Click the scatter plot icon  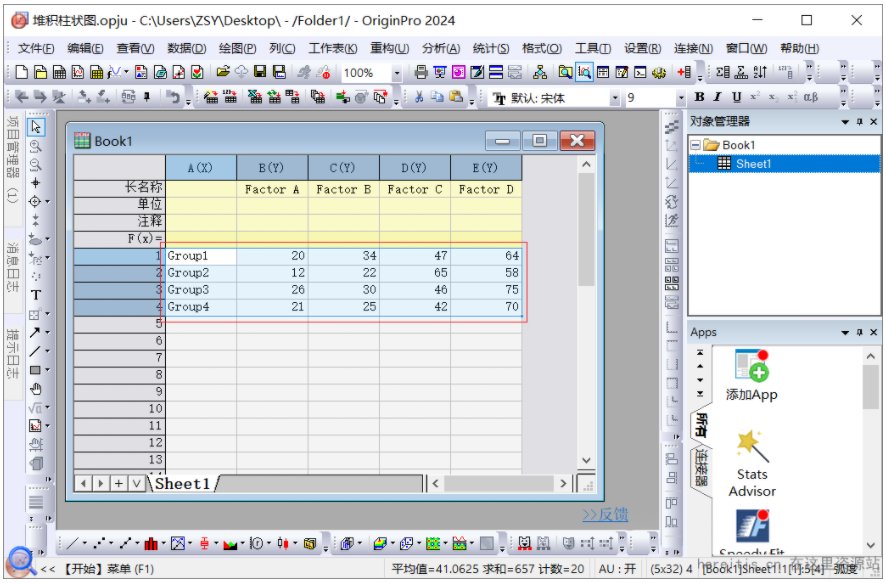click(100, 543)
